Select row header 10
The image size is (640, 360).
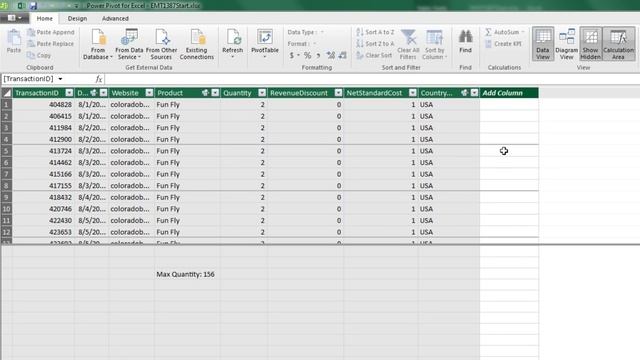point(7,209)
